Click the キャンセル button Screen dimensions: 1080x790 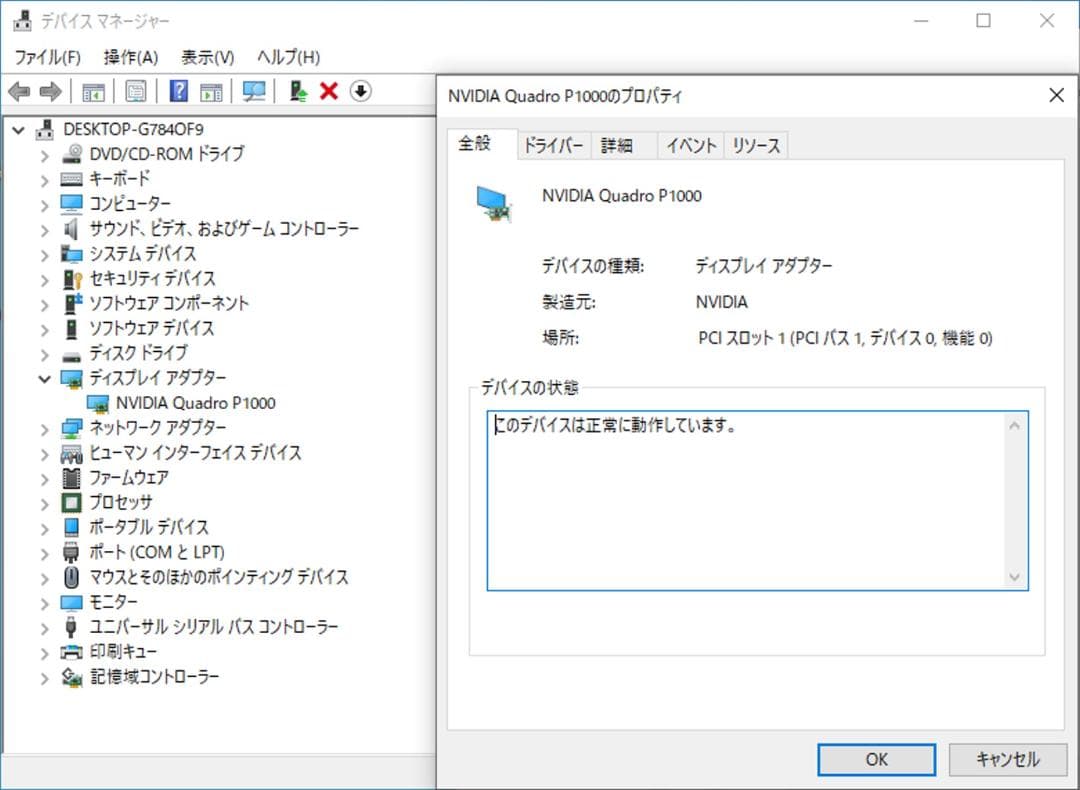1006,759
